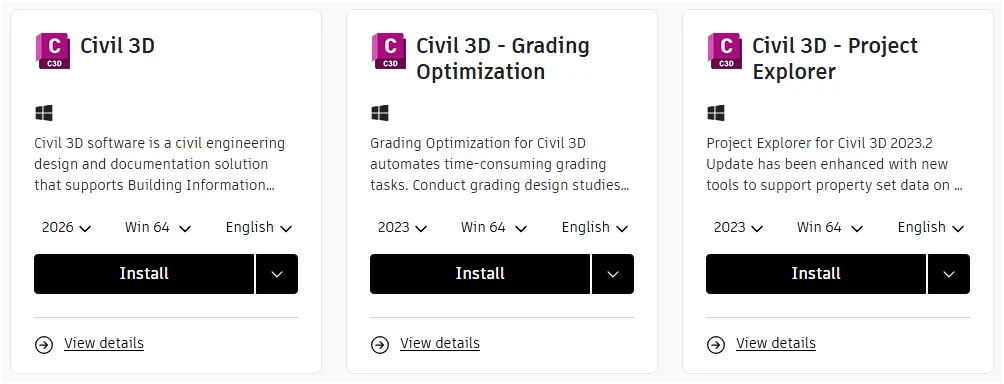The image size is (1004, 384).
Task: Open the English language dropdown for Civil 3D
Action: 259,227
